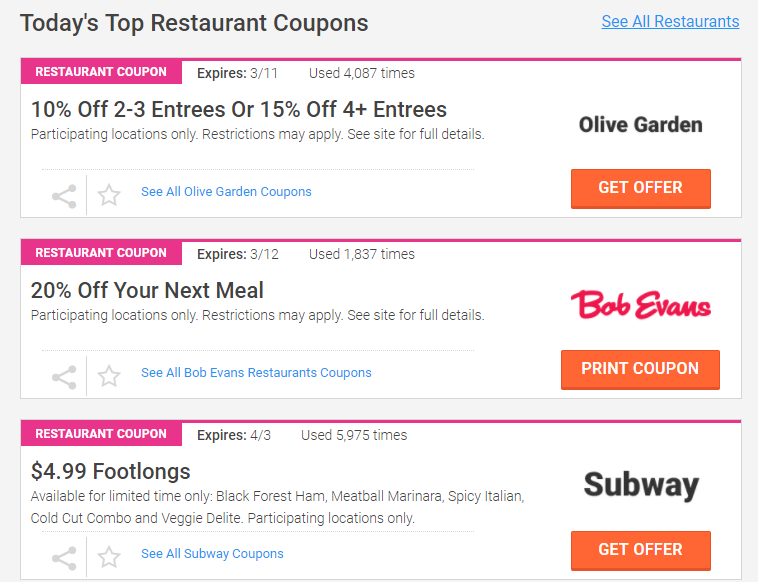Image resolution: width=758 pixels, height=582 pixels.
Task: Click the Restaurant Coupon tag on Olive Garden card
Action: pyautogui.click(x=101, y=72)
